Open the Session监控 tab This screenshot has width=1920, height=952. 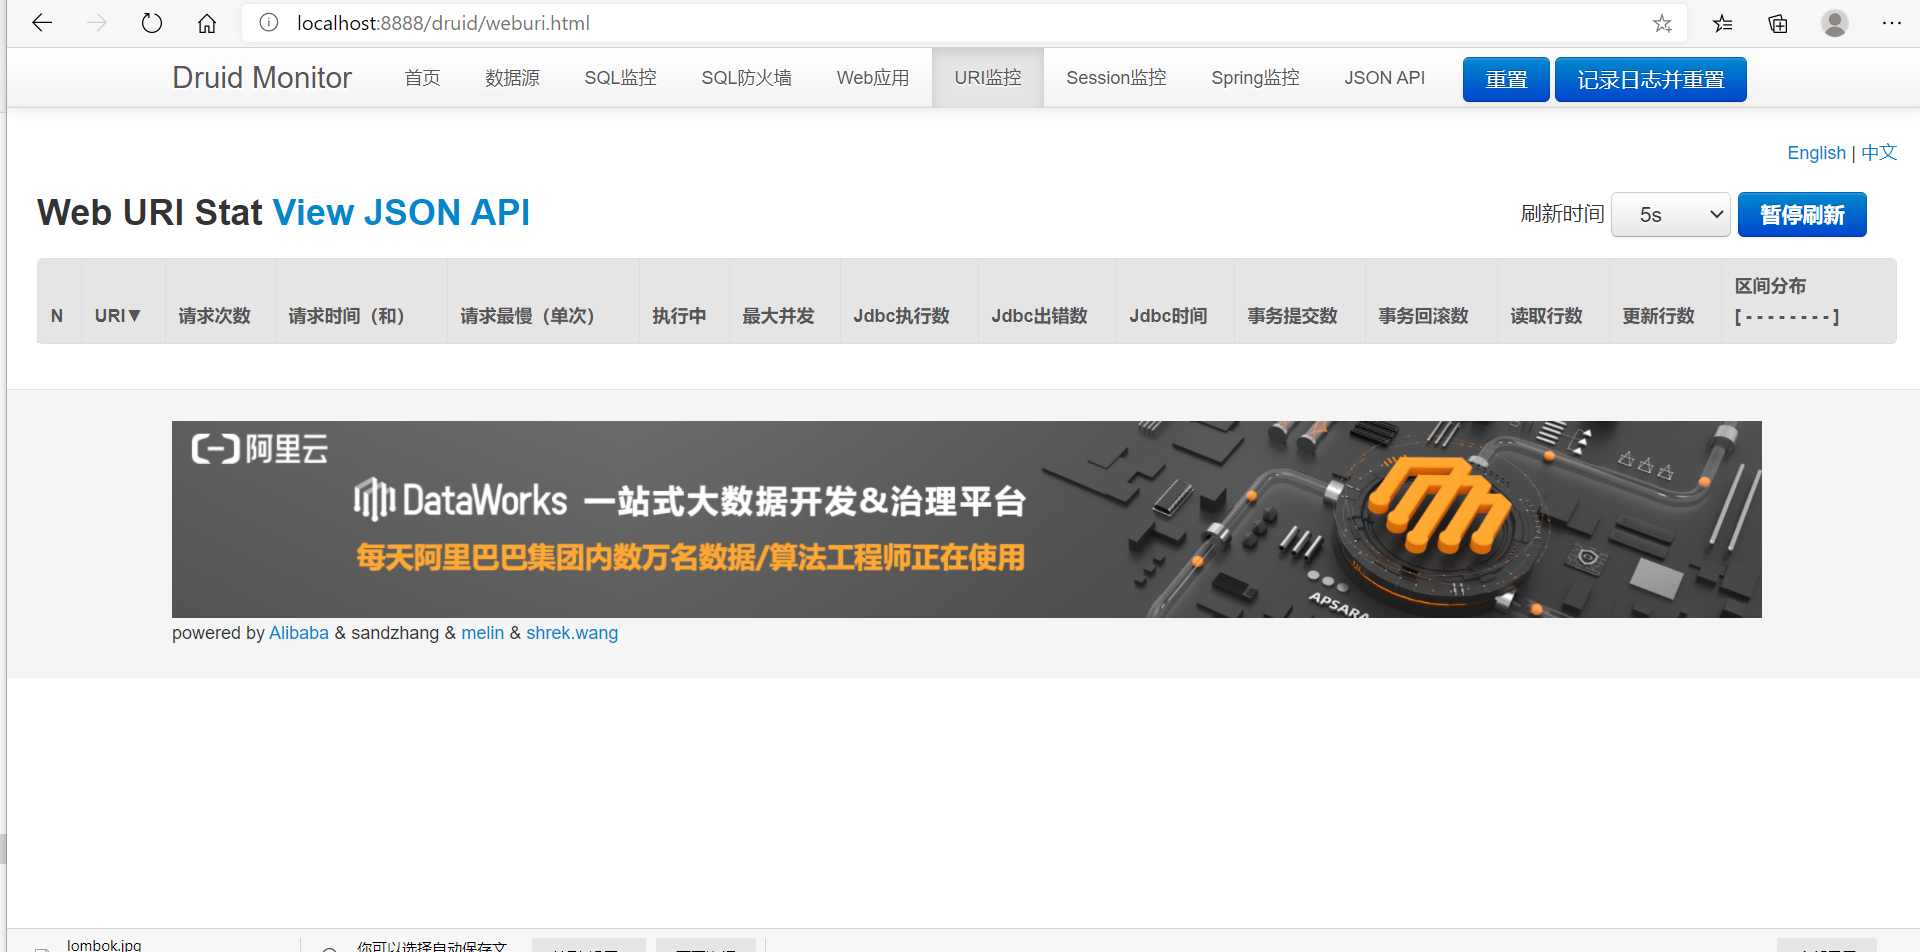(x=1116, y=78)
